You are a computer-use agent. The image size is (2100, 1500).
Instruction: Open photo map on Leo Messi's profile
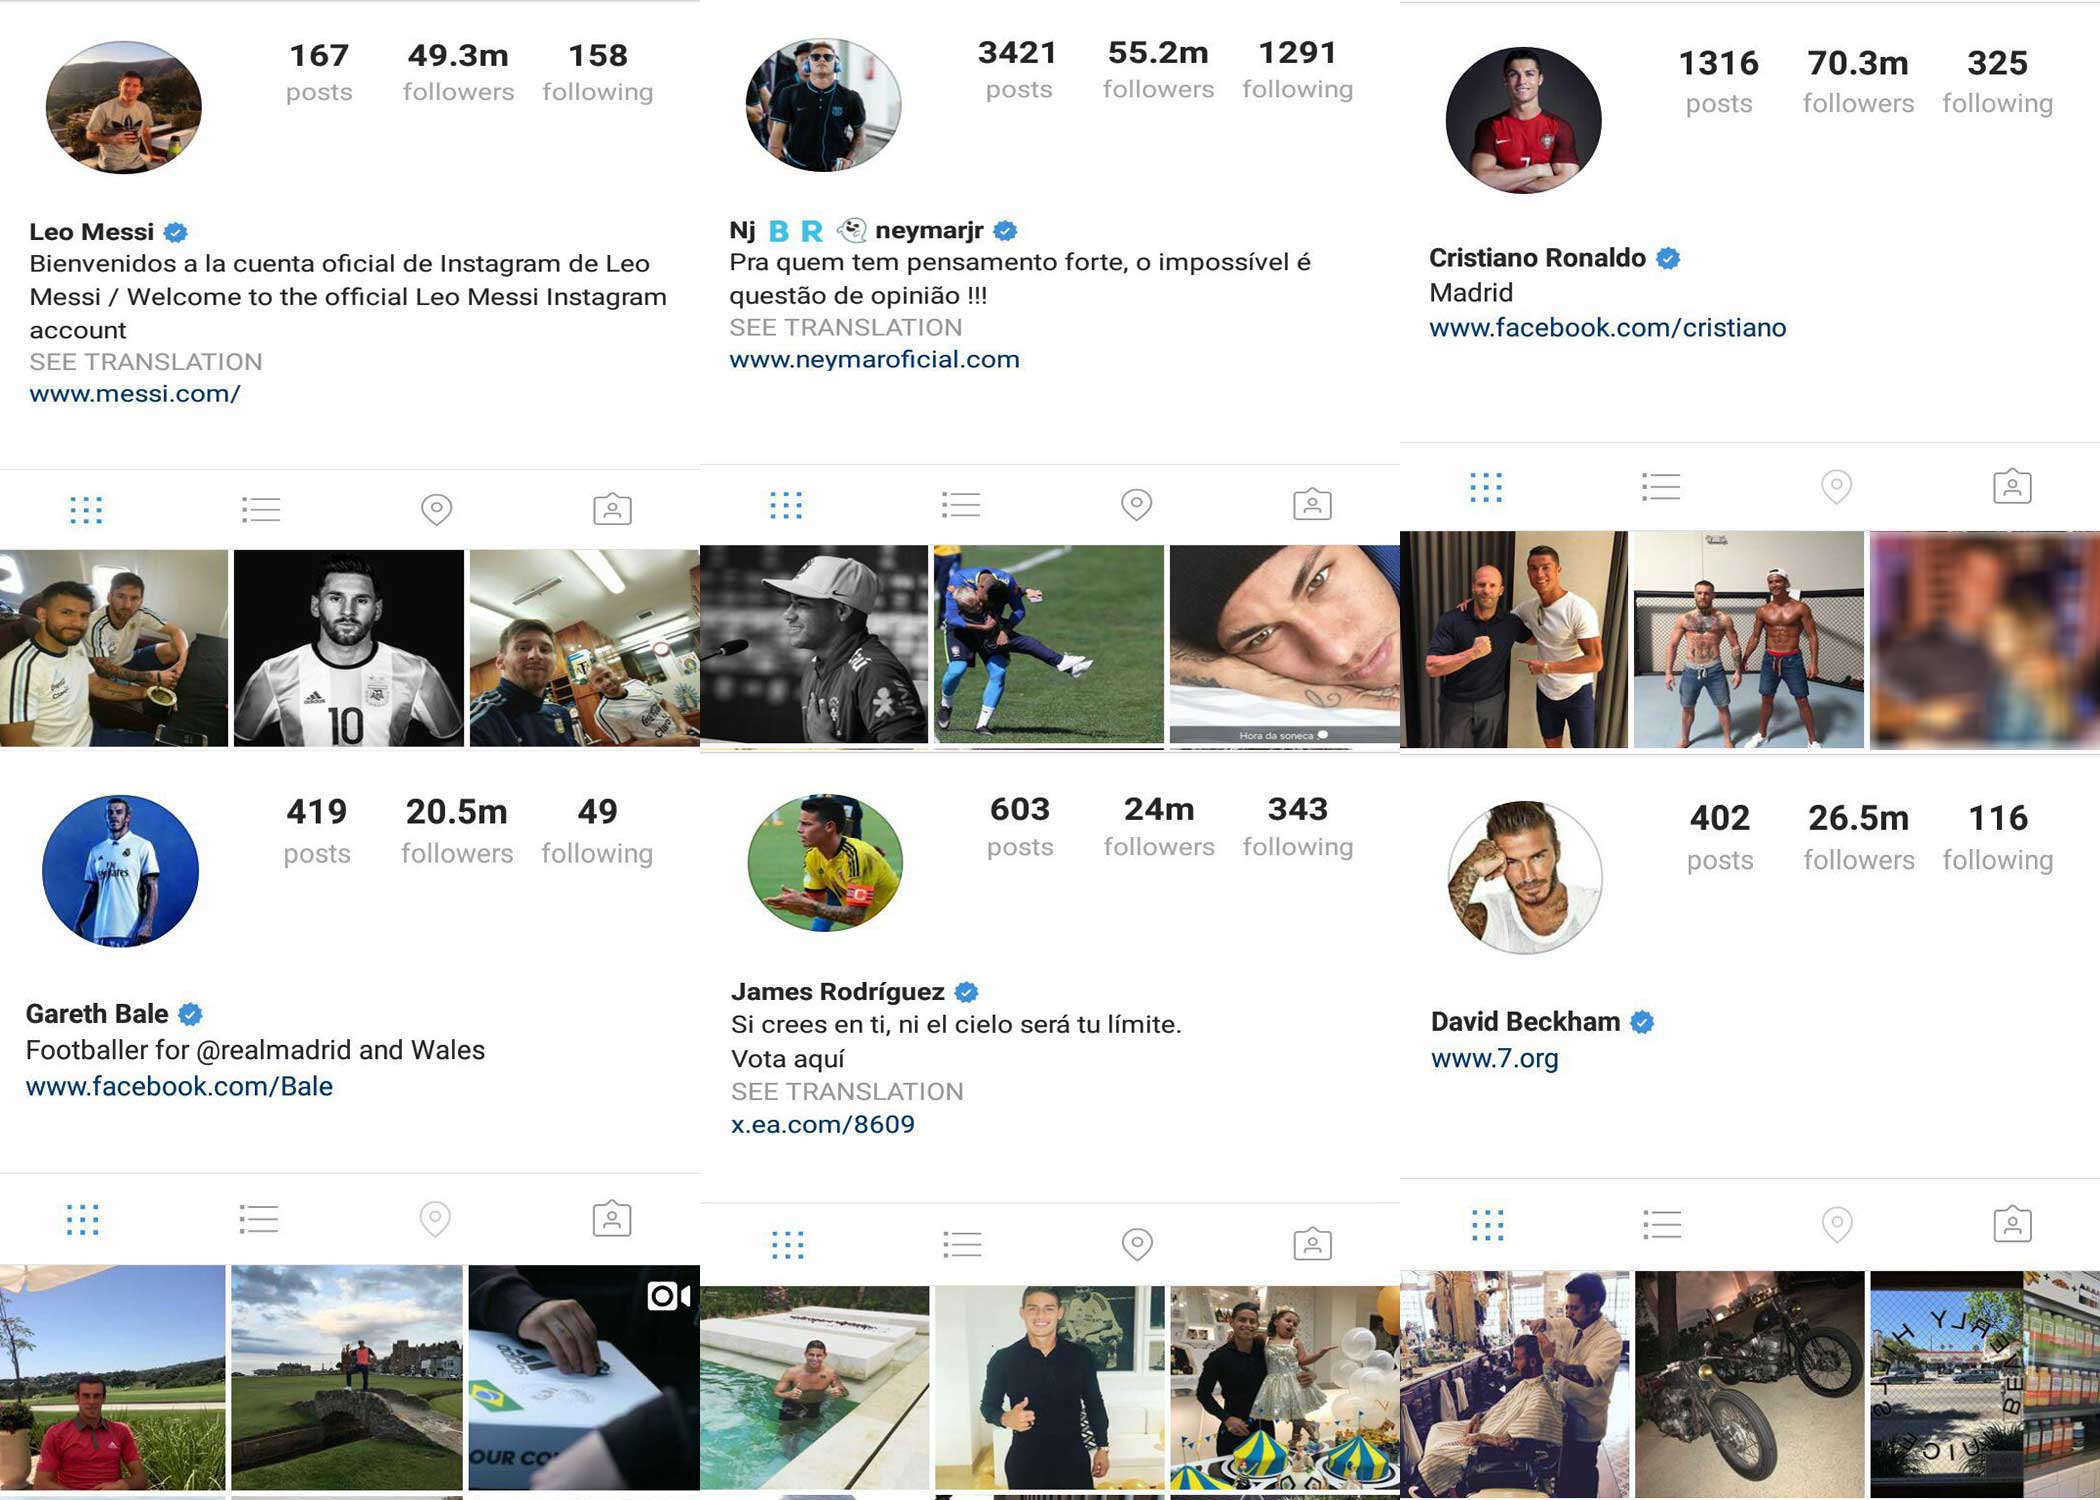click(436, 510)
